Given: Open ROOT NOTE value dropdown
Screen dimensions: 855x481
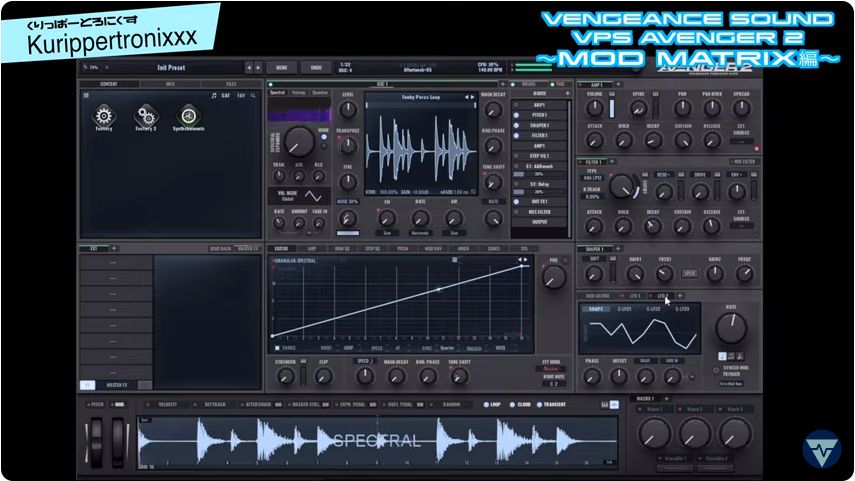Looking at the screenshot, I should click(553, 384).
